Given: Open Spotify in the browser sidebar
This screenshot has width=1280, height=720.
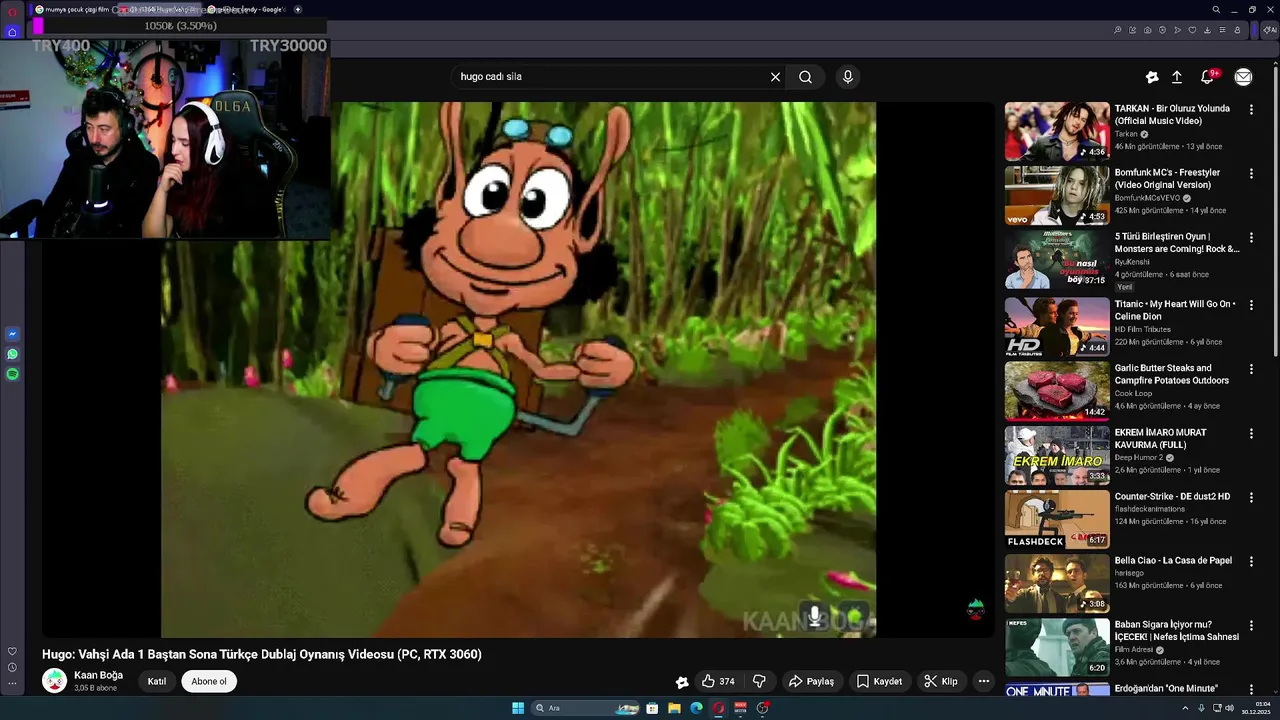Looking at the screenshot, I should [12, 374].
